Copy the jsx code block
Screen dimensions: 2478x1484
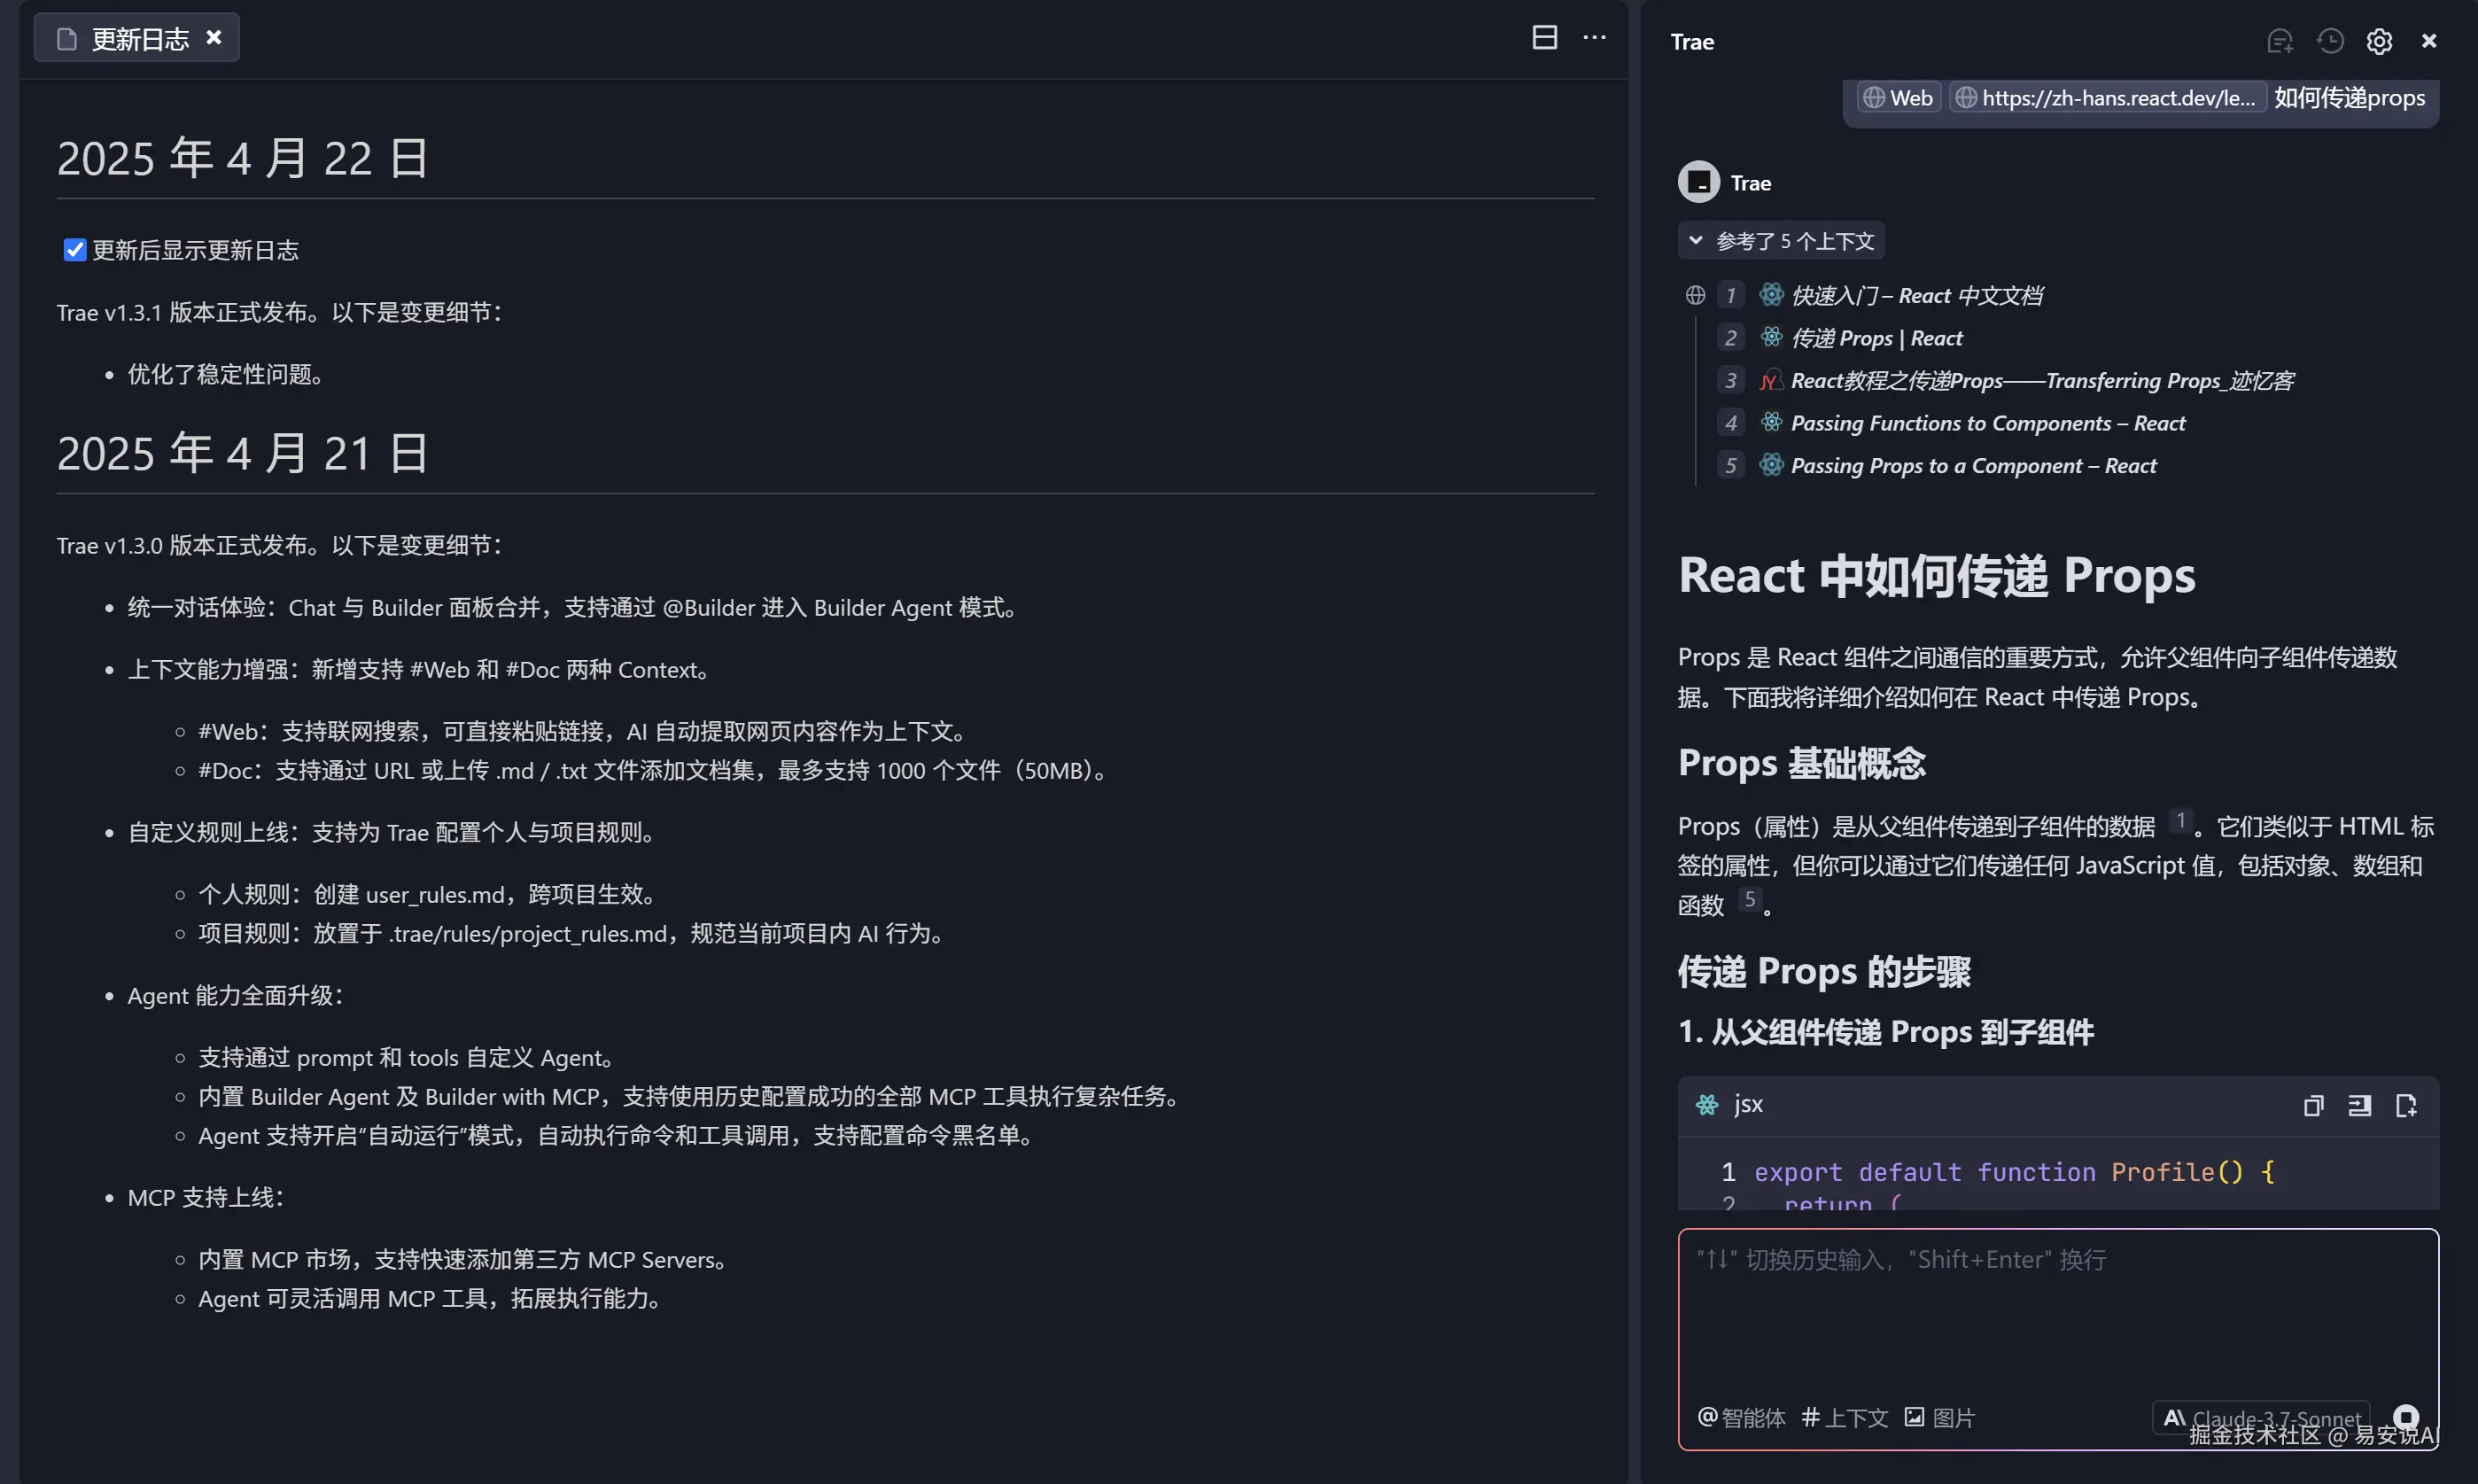pyautogui.click(x=2313, y=1105)
